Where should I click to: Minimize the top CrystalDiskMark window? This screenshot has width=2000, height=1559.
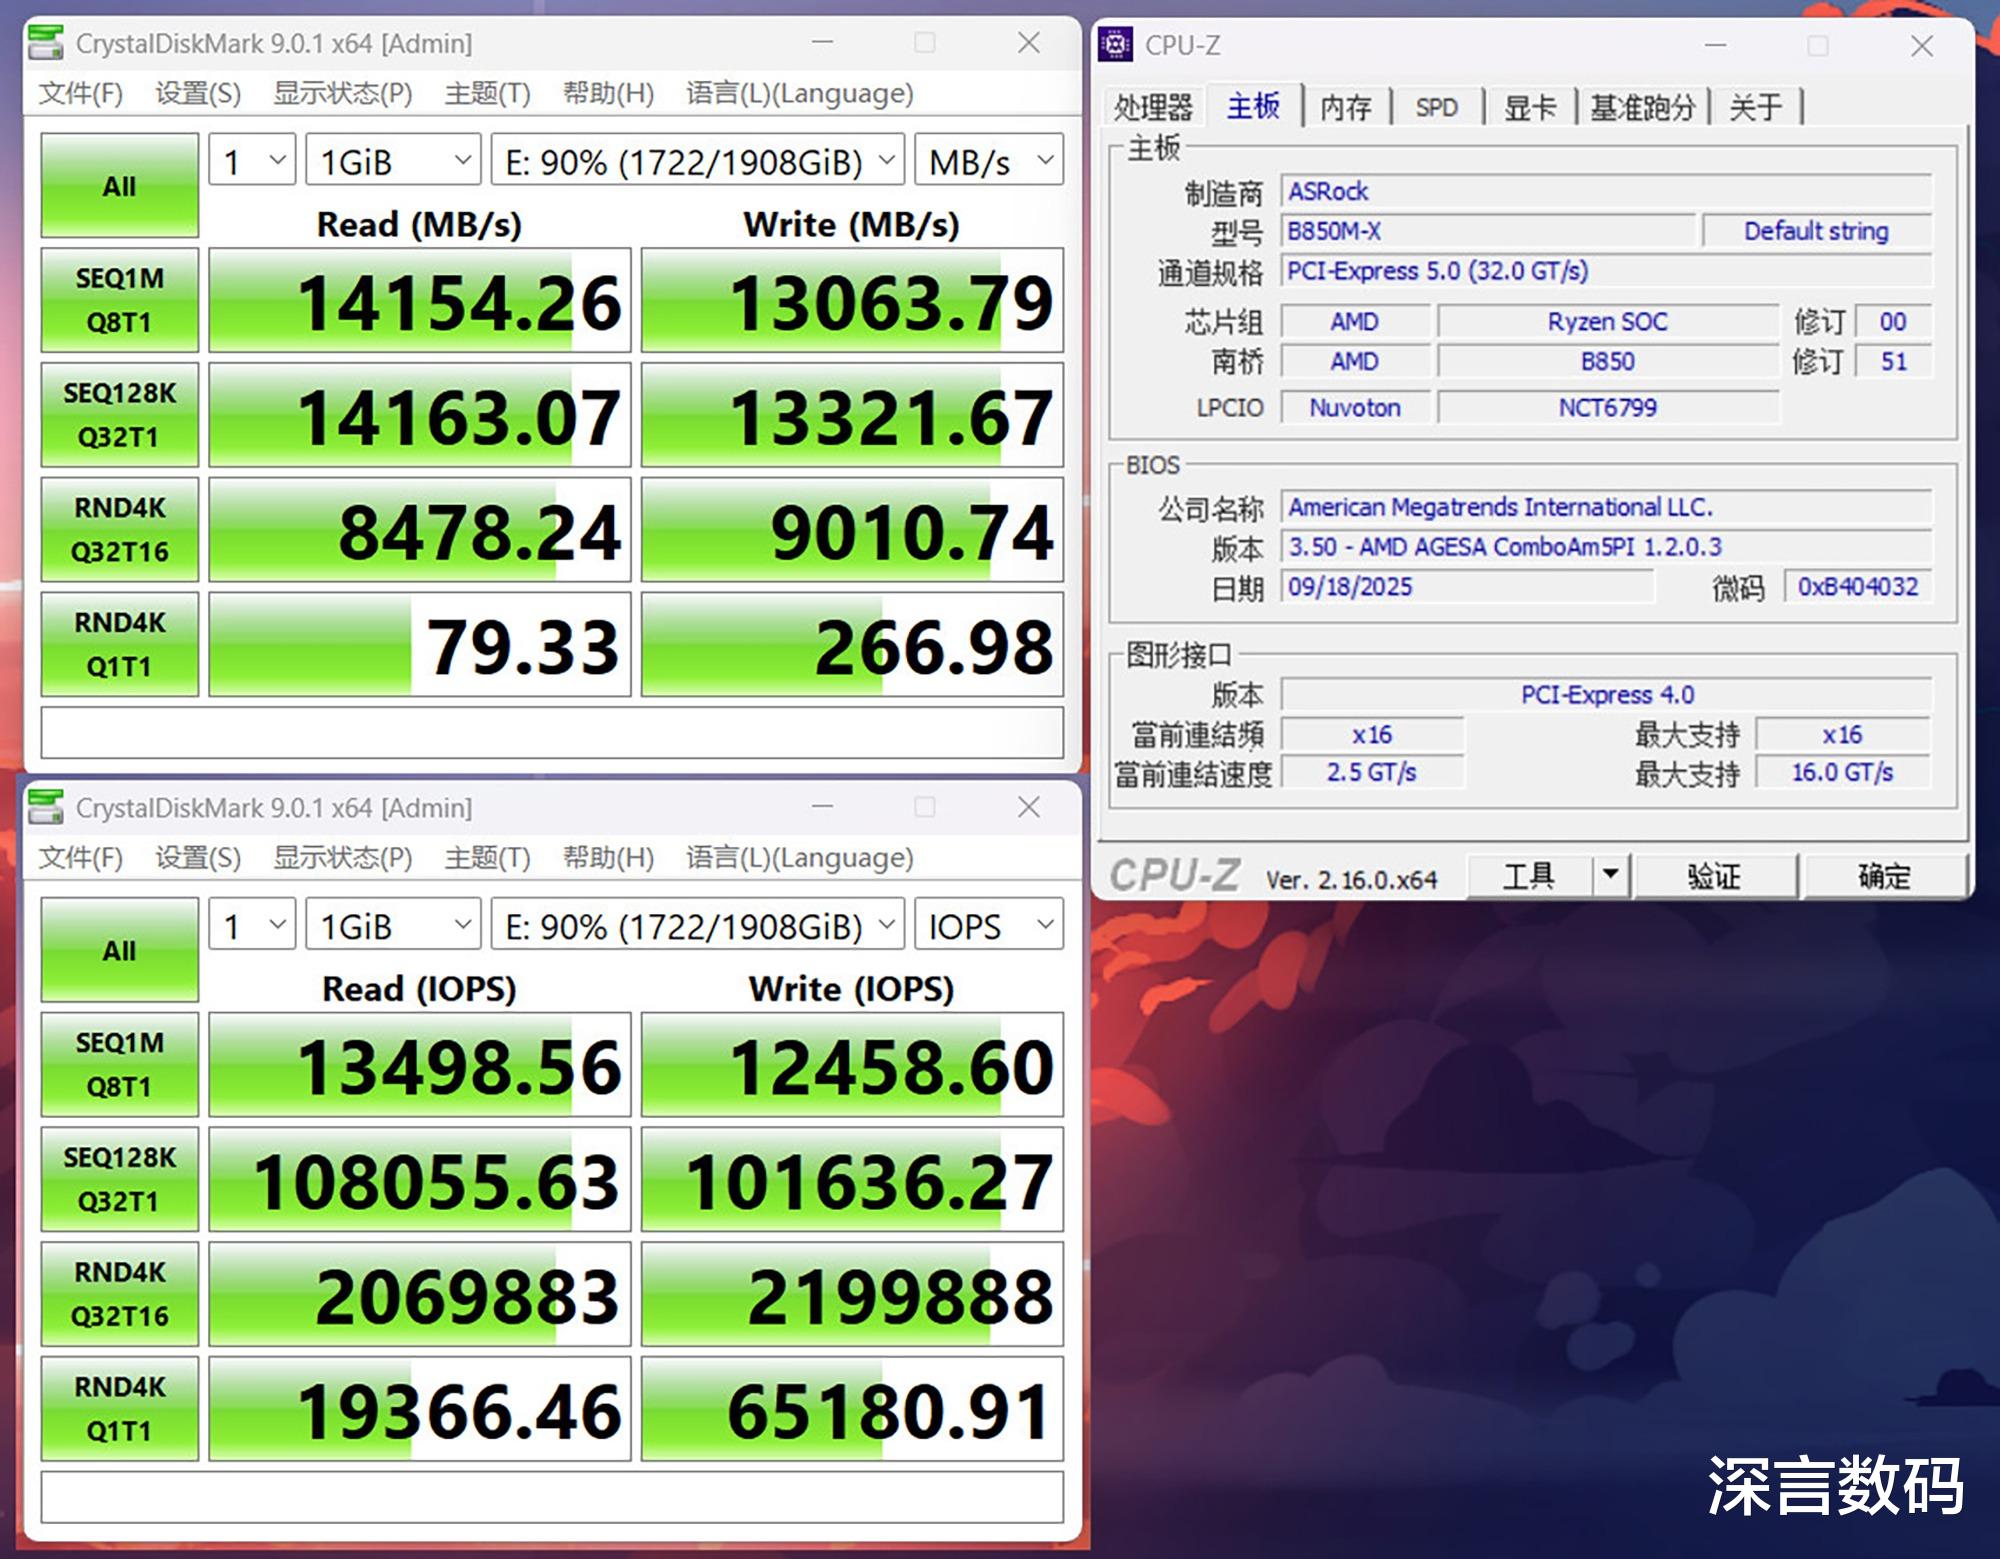[822, 43]
